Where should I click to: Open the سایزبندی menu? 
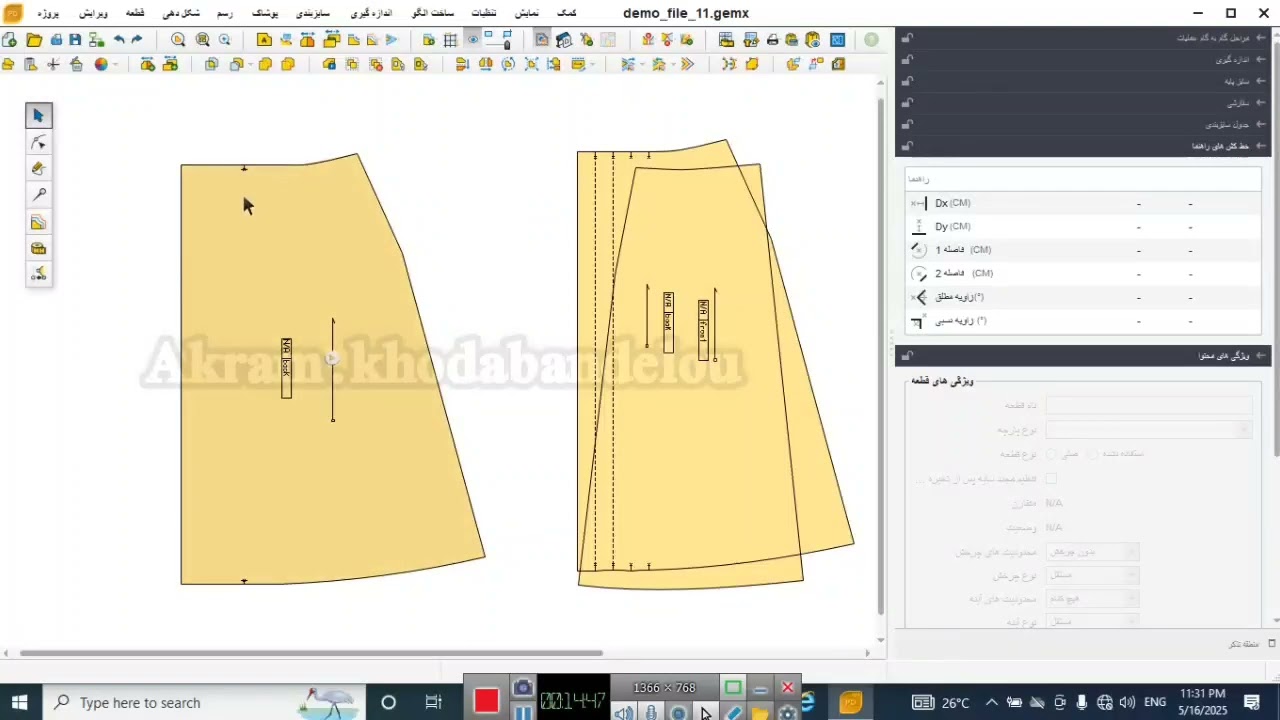pos(312,13)
